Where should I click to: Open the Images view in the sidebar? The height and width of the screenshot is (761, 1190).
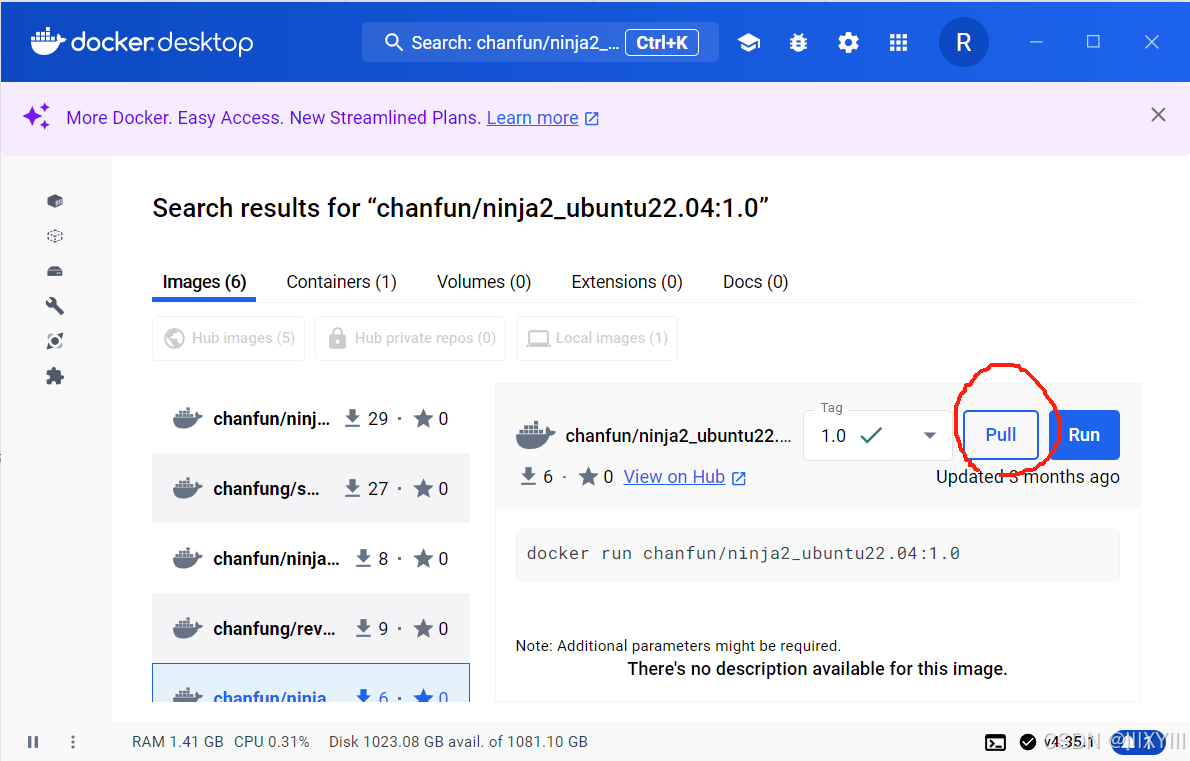[x=55, y=235]
